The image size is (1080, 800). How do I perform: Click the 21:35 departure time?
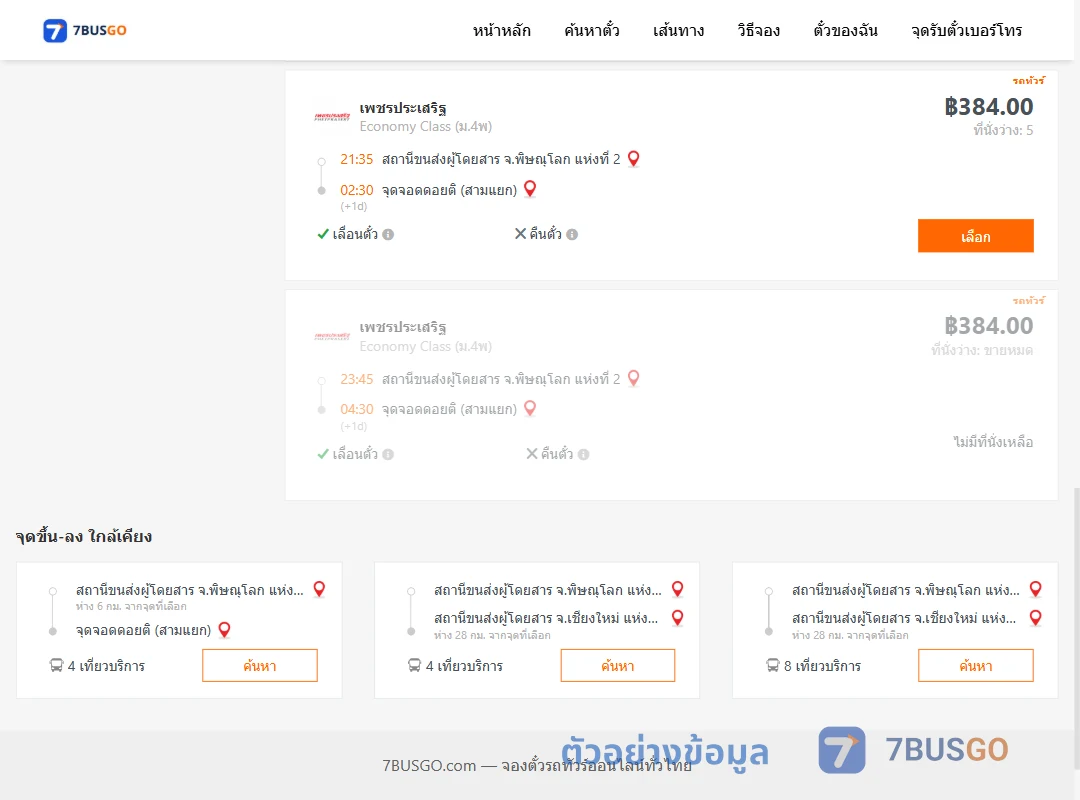coord(356,159)
